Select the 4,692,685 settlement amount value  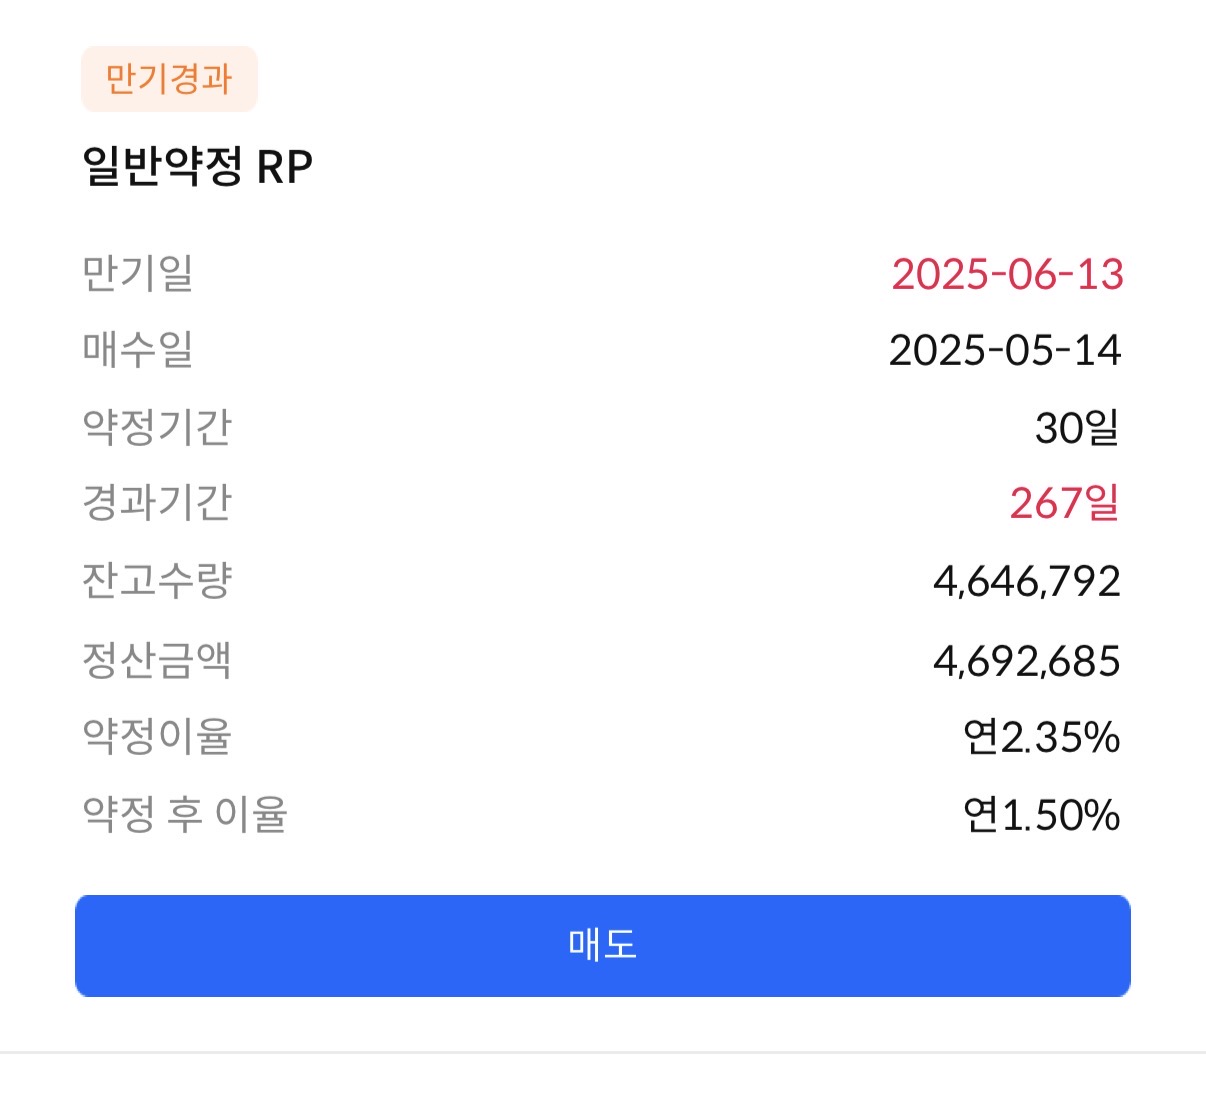coord(1026,661)
